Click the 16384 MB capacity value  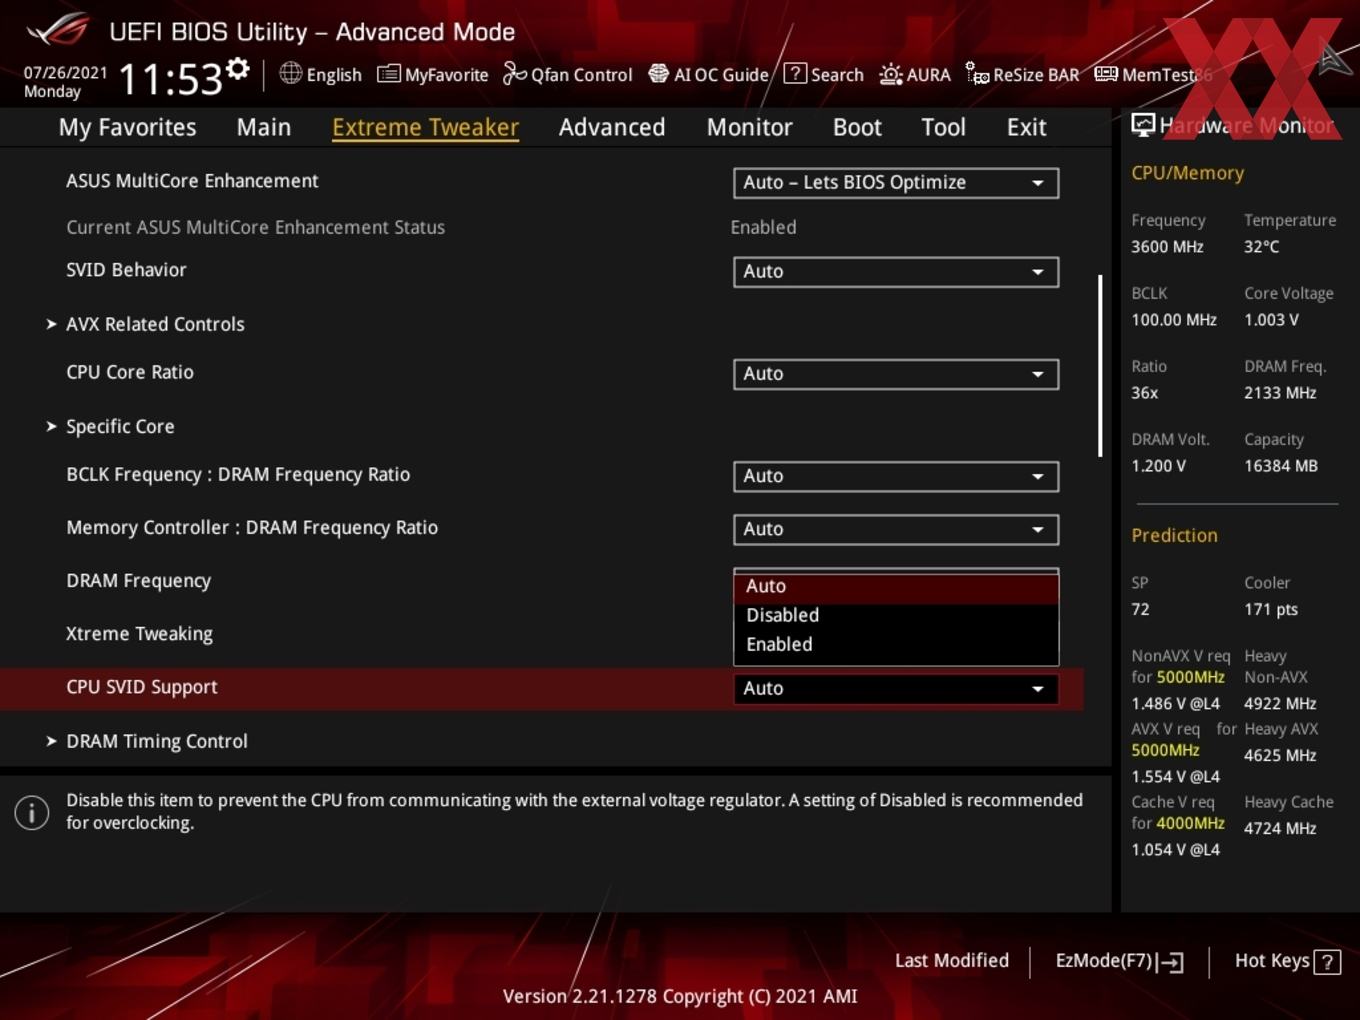pos(1281,466)
